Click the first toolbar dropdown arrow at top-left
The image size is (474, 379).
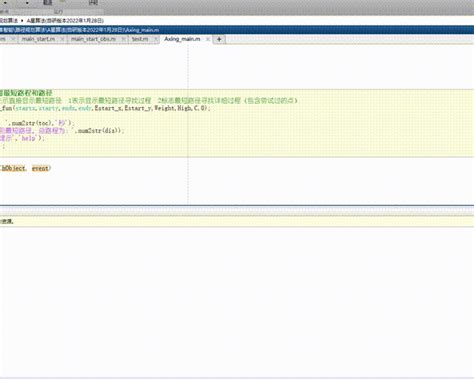tap(5, 3)
